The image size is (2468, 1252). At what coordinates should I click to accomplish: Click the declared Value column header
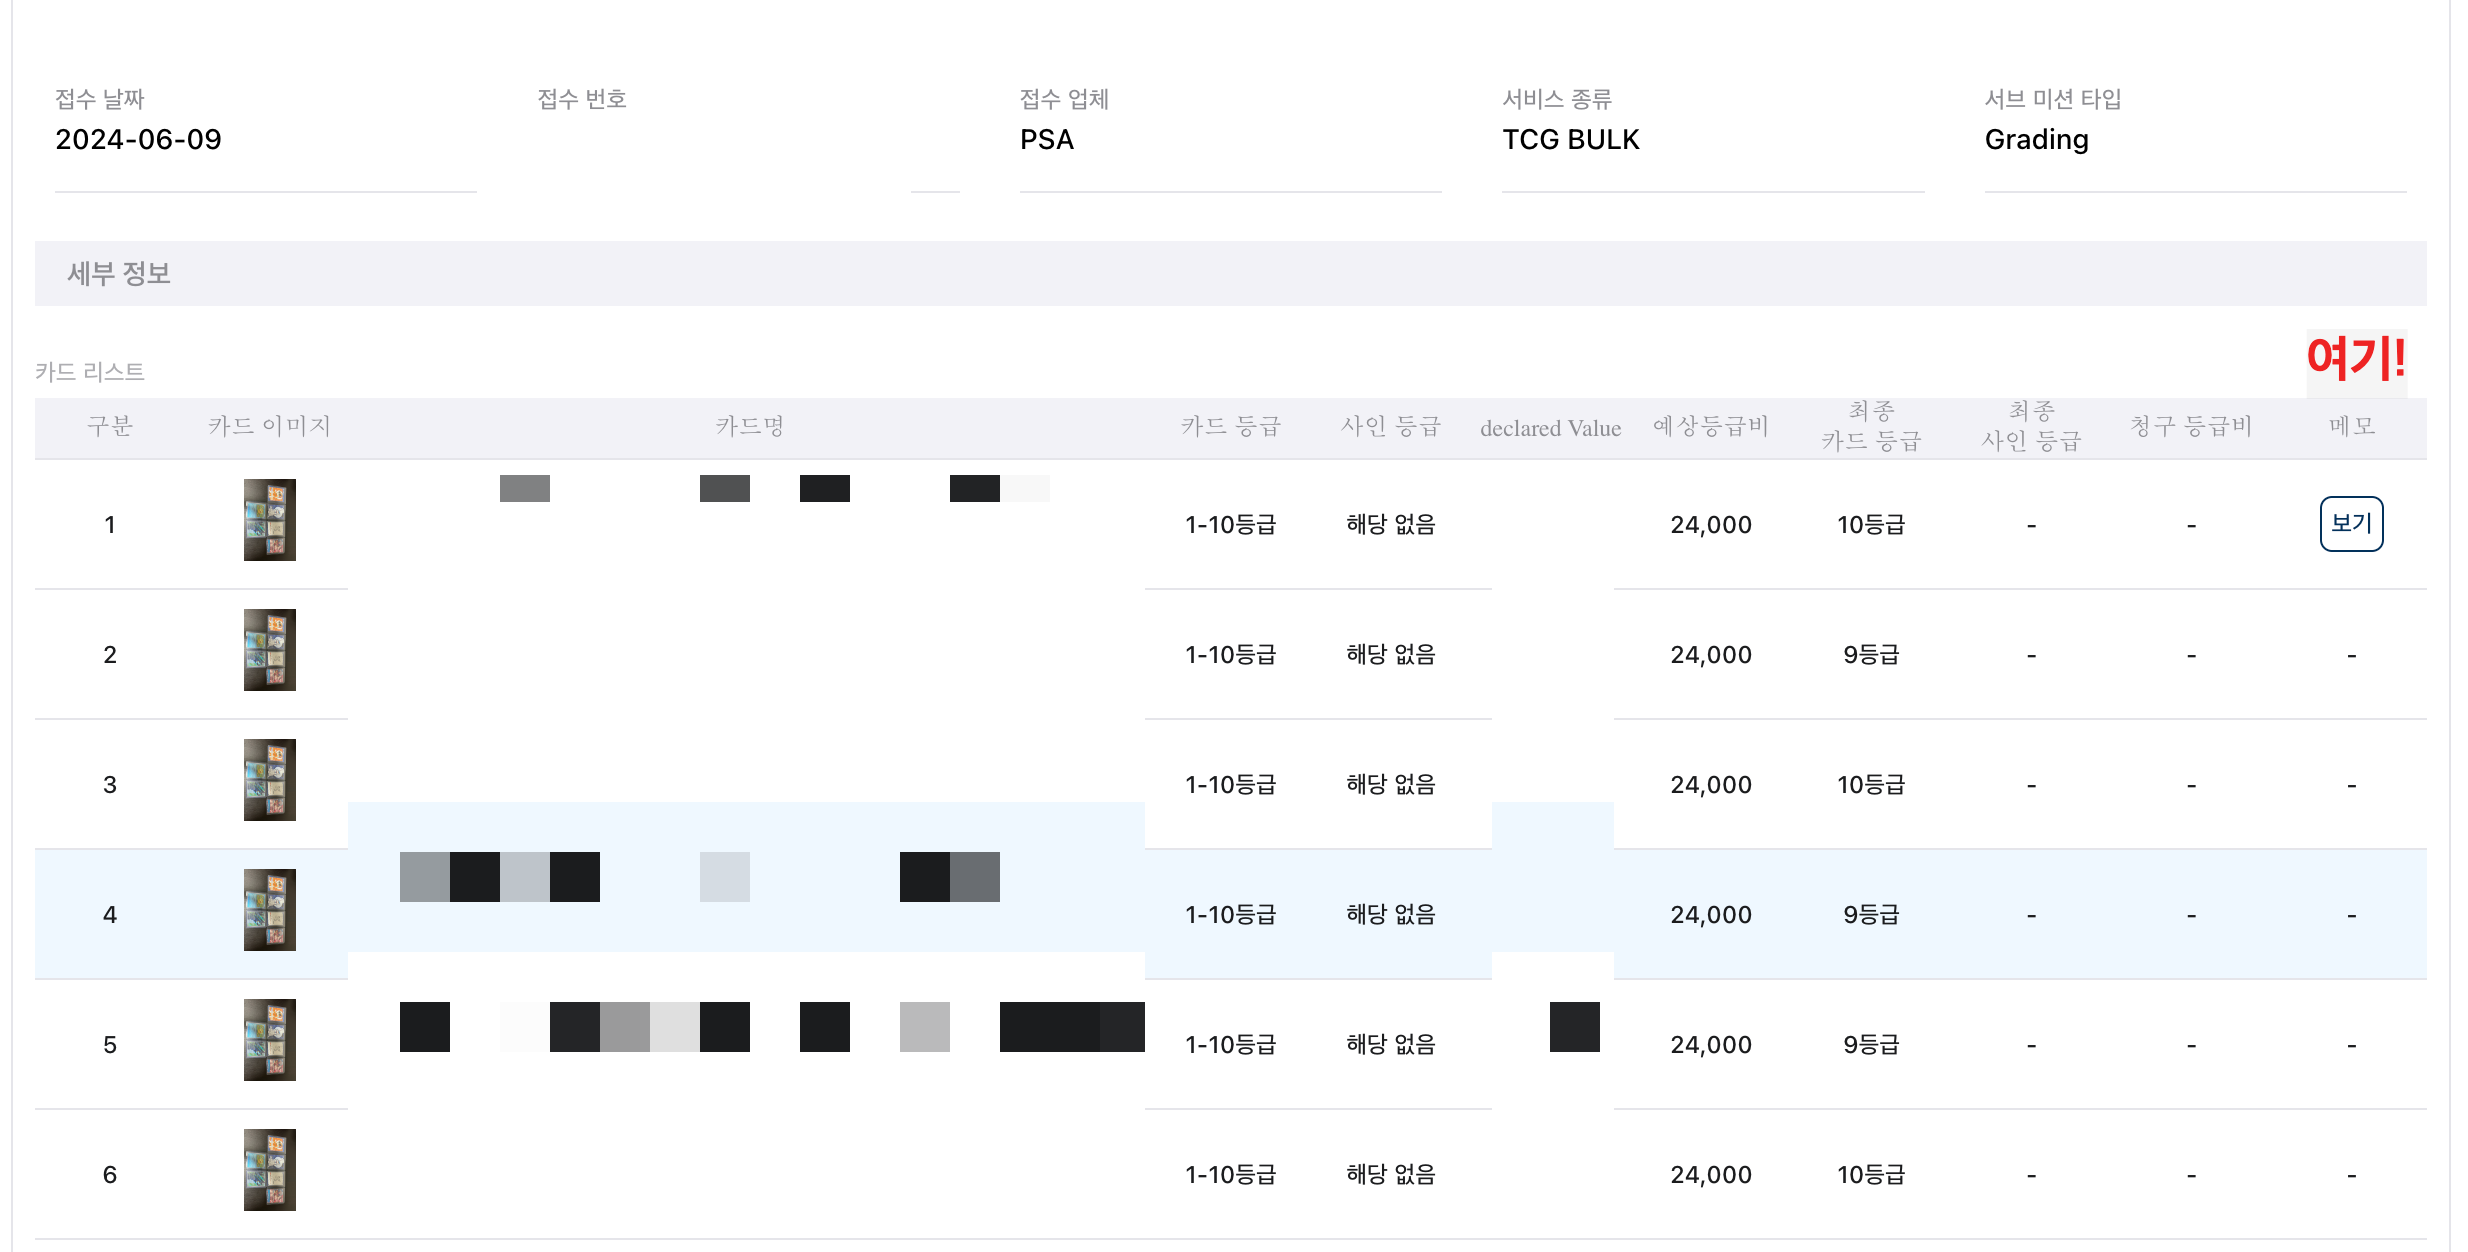[1551, 428]
